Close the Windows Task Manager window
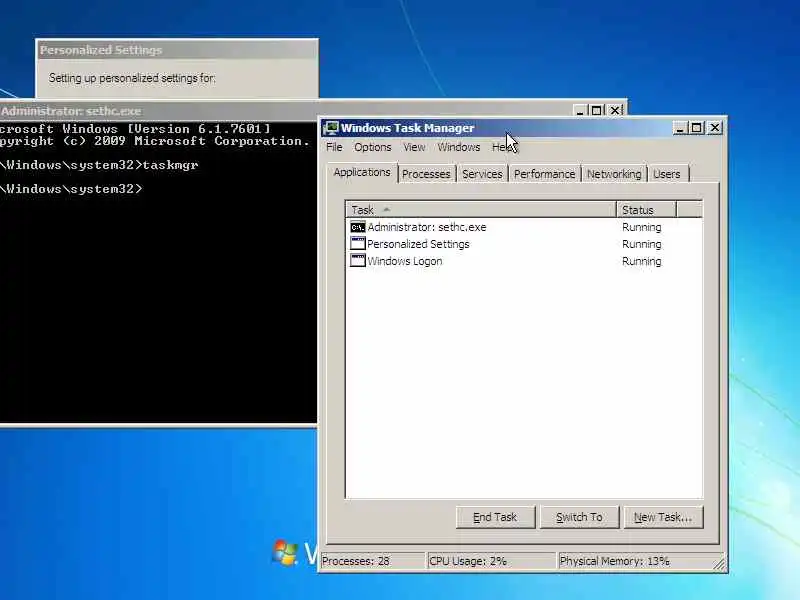800x600 pixels. [x=715, y=128]
